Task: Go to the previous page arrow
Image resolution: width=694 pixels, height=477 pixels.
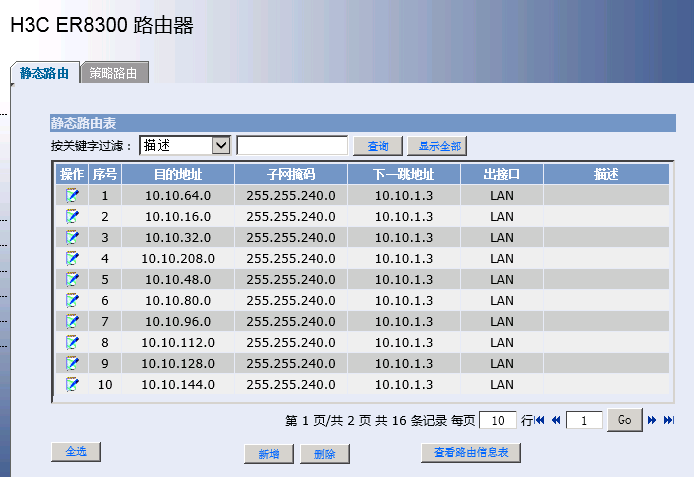Action: [x=556, y=420]
